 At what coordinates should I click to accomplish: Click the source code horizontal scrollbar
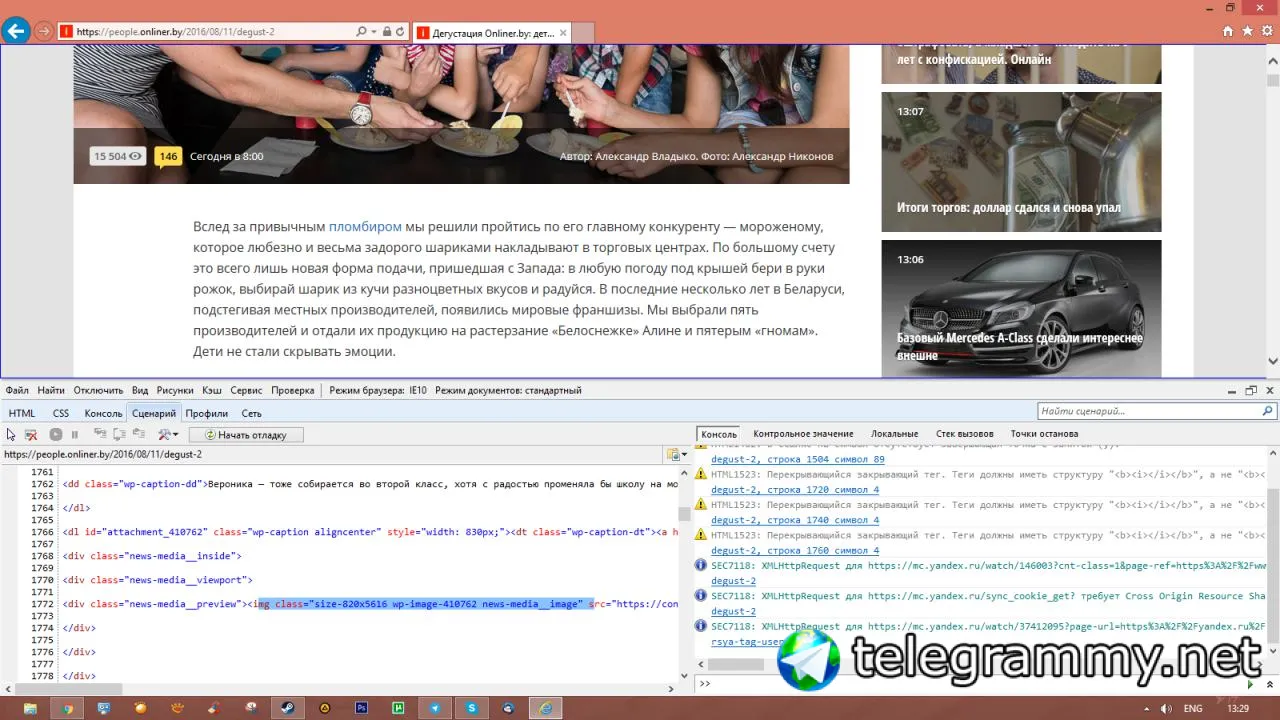tap(65, 689)
